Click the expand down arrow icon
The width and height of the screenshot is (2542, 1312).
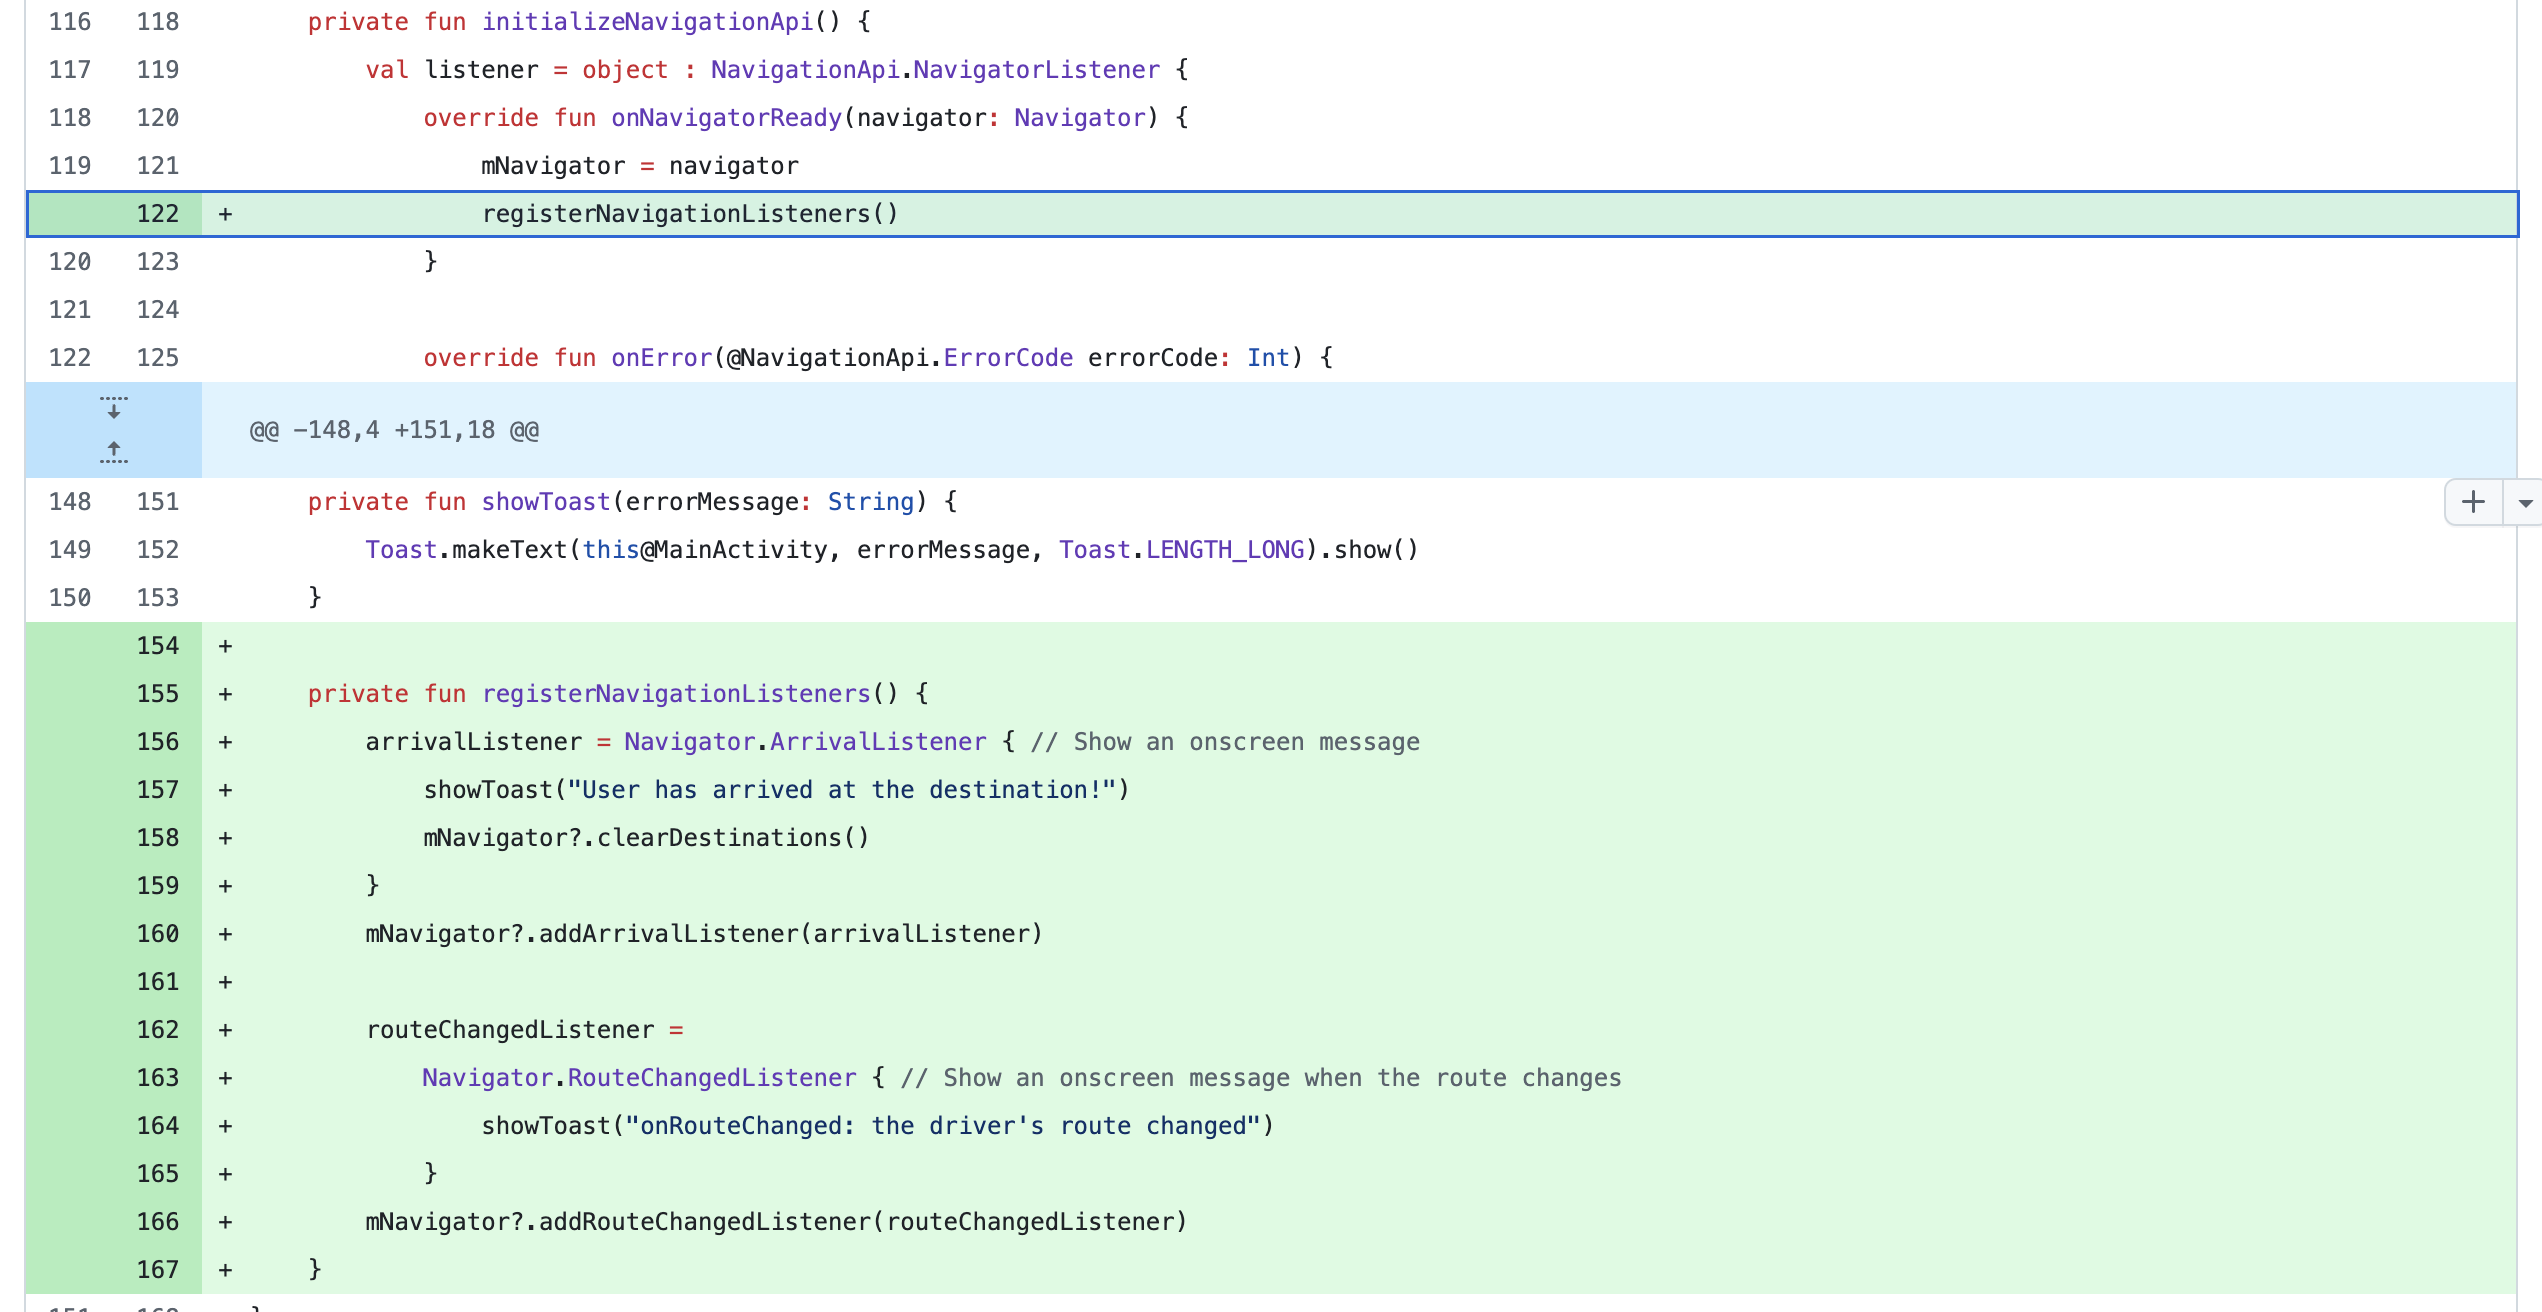coord(114,407)
